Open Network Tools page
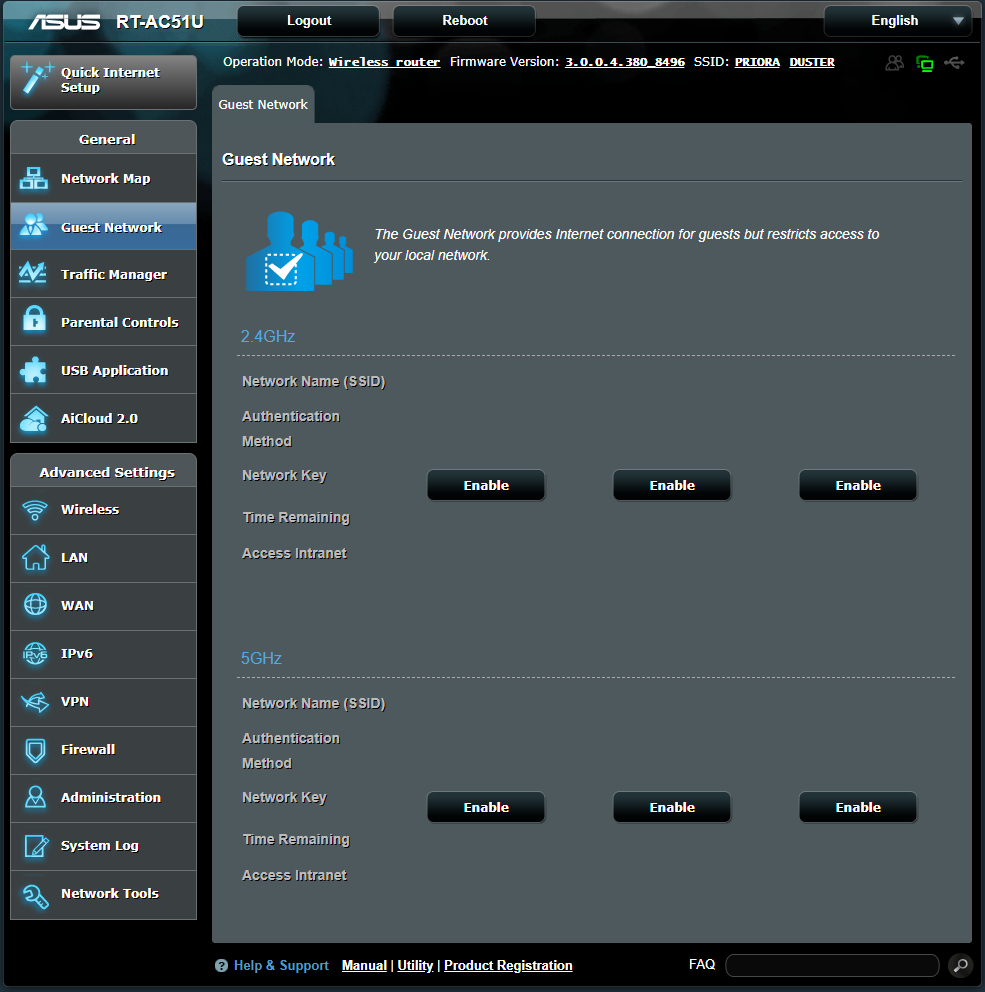The width and height of the screenshot is (985, 992). (x=104, y=894)
